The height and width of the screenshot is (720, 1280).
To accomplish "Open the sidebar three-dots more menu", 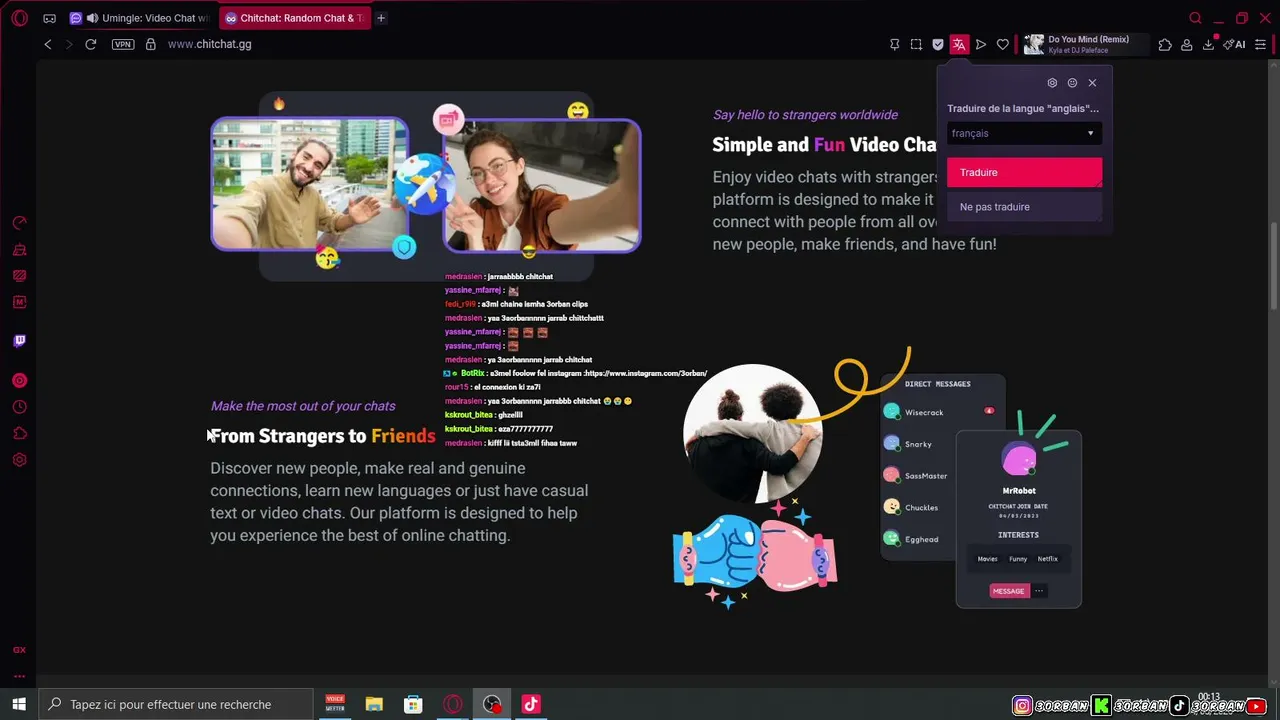I will 19,676.
